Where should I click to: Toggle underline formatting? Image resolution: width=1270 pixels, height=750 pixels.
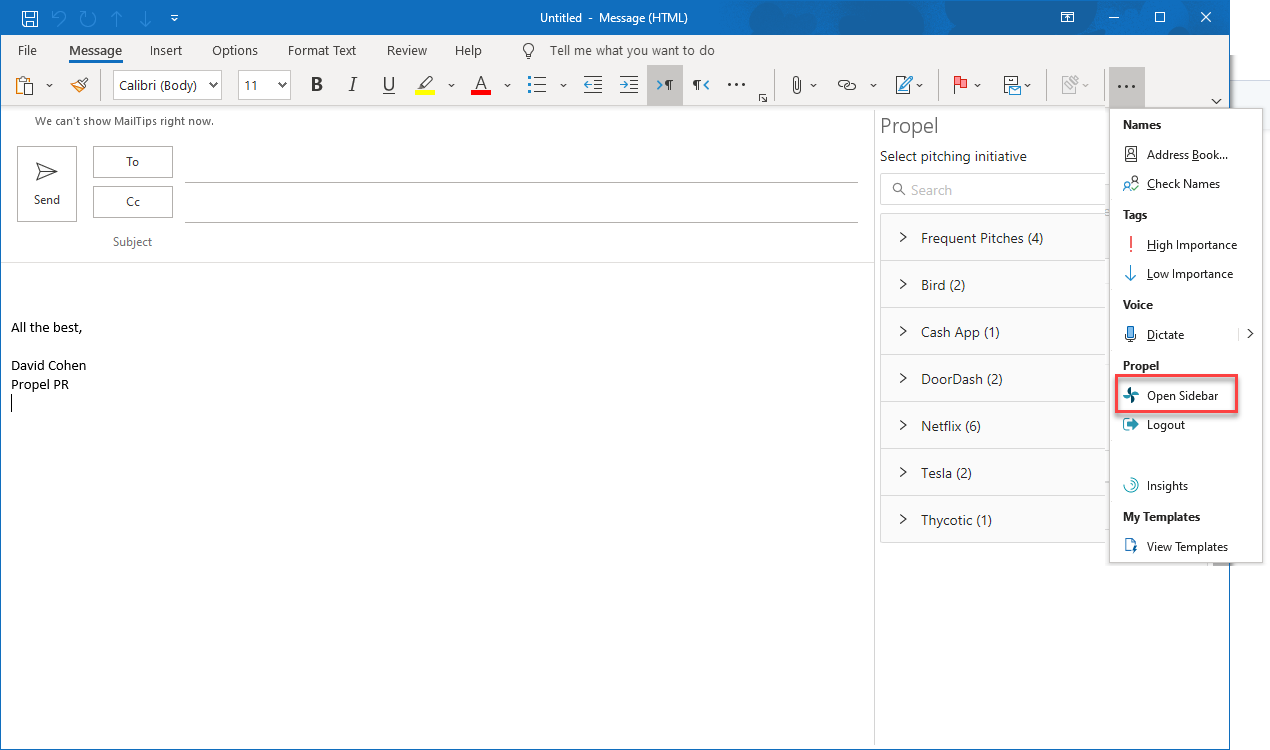(x=389, y=86)
